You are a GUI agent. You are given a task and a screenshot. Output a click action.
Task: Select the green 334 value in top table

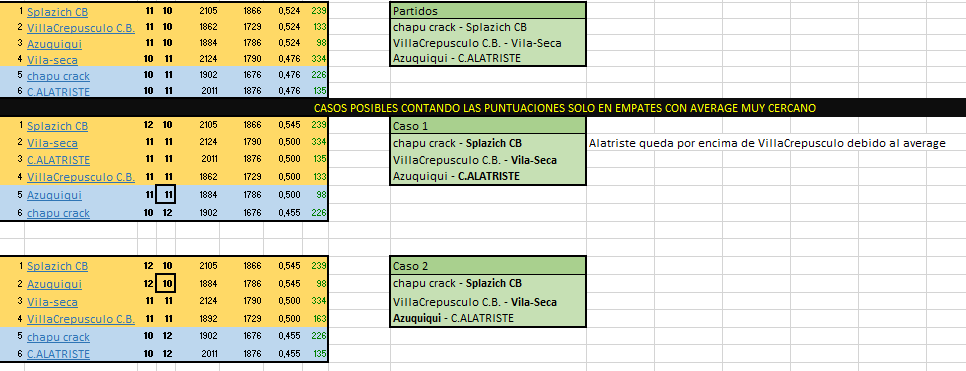pos(319,60)
